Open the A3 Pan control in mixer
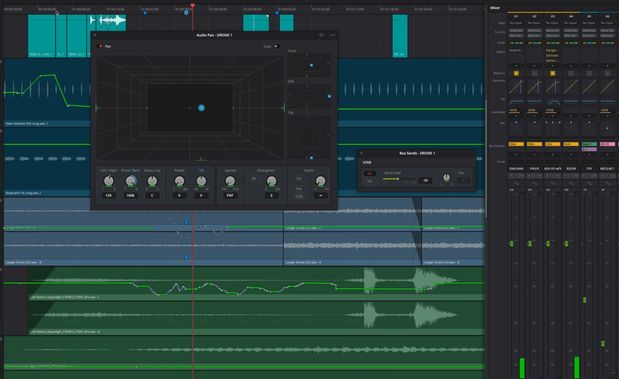 553,128
